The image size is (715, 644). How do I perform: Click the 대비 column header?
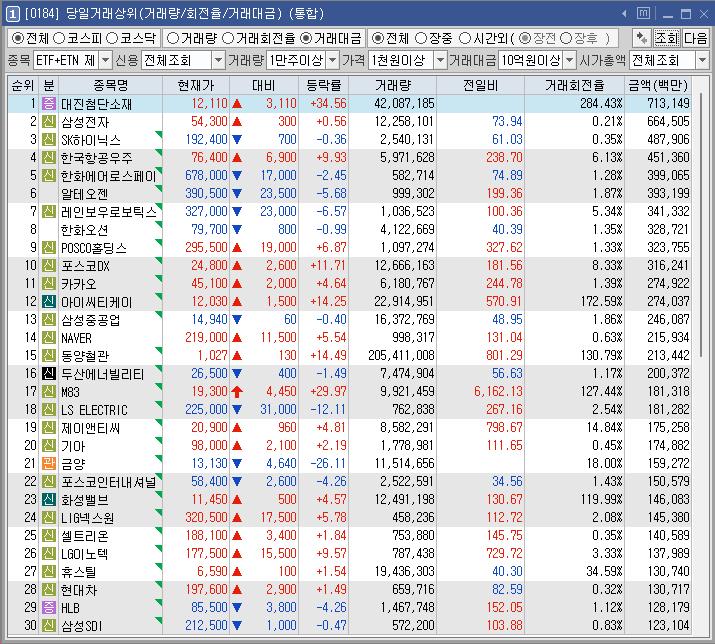point(264,85)
